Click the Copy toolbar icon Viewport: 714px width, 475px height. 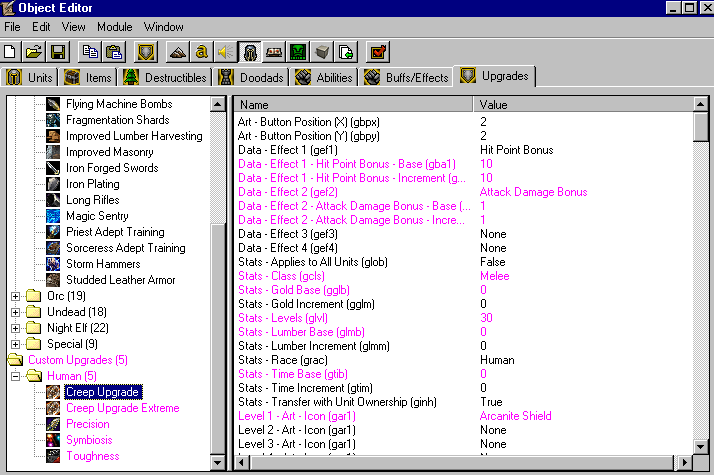90,52
